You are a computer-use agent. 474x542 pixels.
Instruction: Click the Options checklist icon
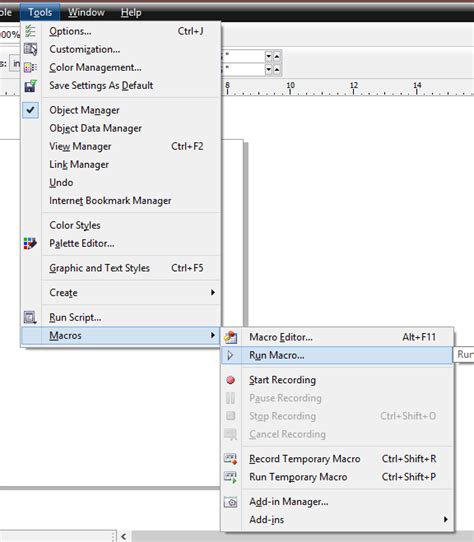point(30,31)
